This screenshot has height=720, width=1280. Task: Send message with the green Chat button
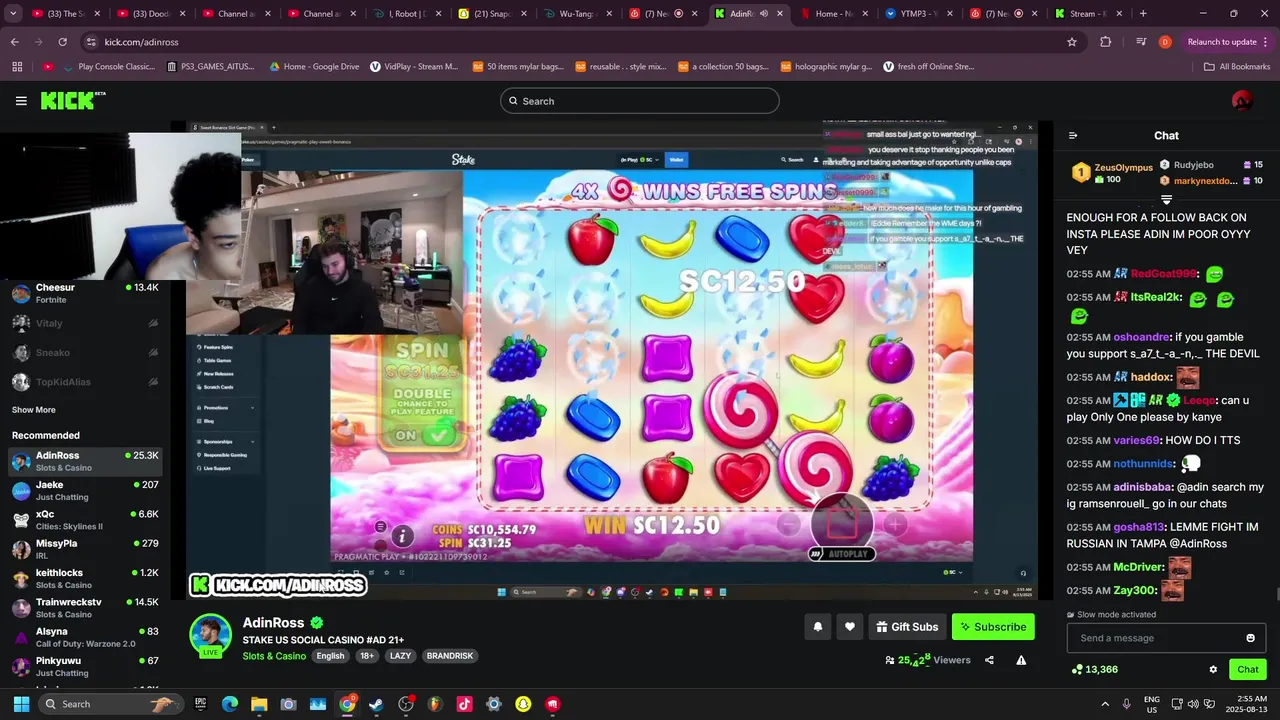click(1248, 669)
